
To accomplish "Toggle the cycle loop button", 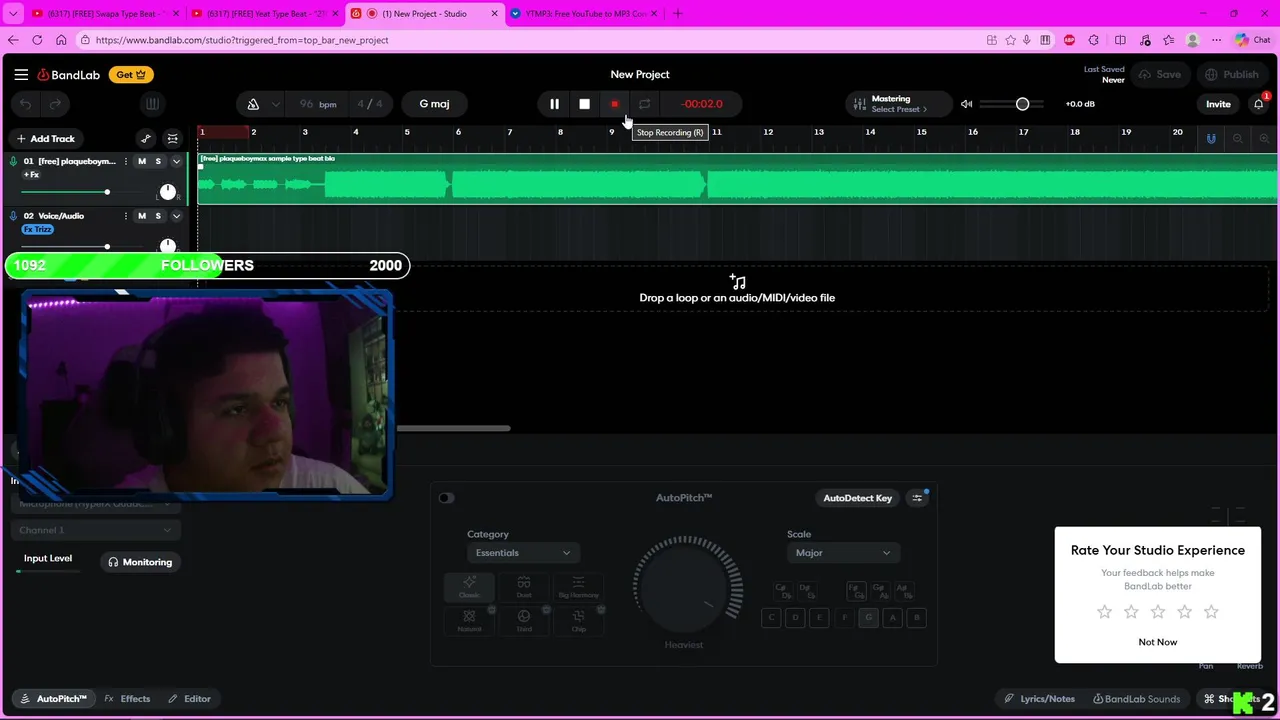I will click(644, 104).
